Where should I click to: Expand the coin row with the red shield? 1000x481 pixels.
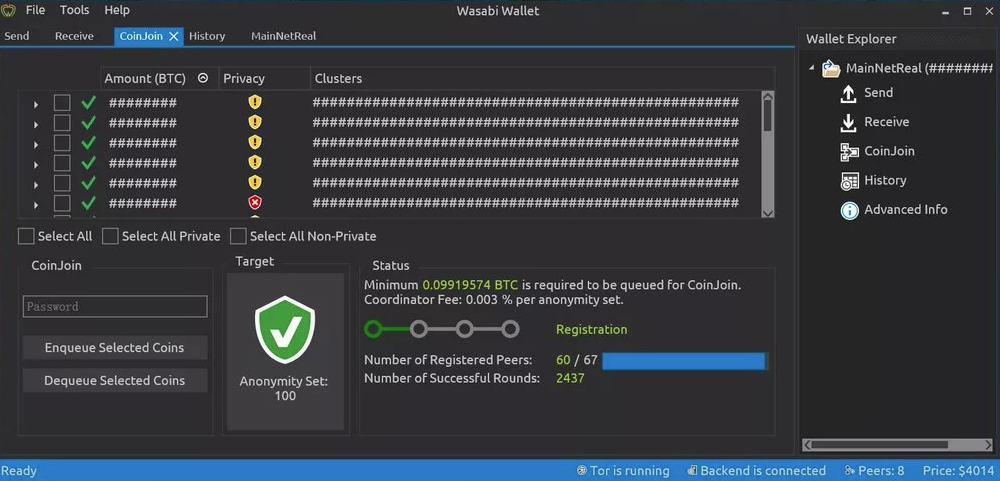[36, 205]
